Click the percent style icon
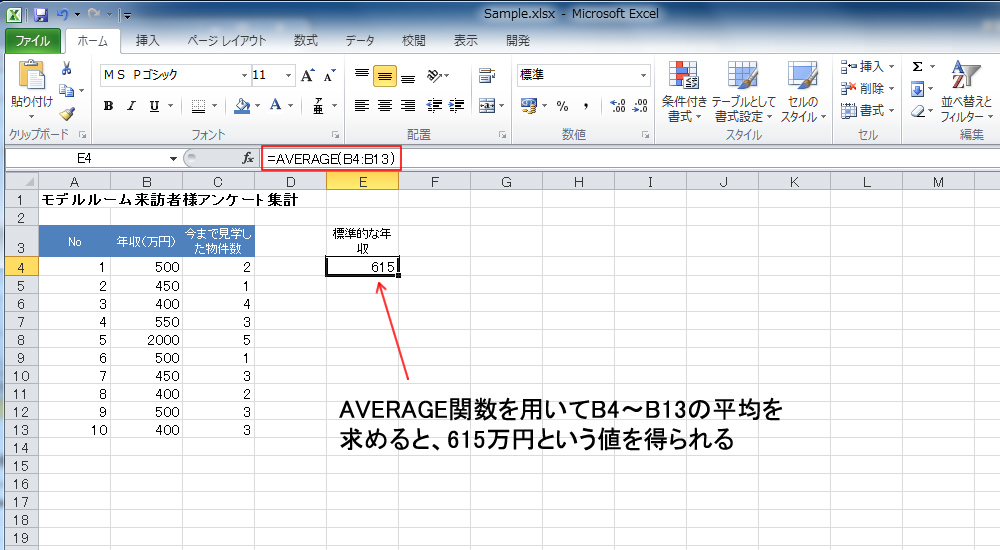This screenshot has width=1000, height=550. click(x=562, y=106)
